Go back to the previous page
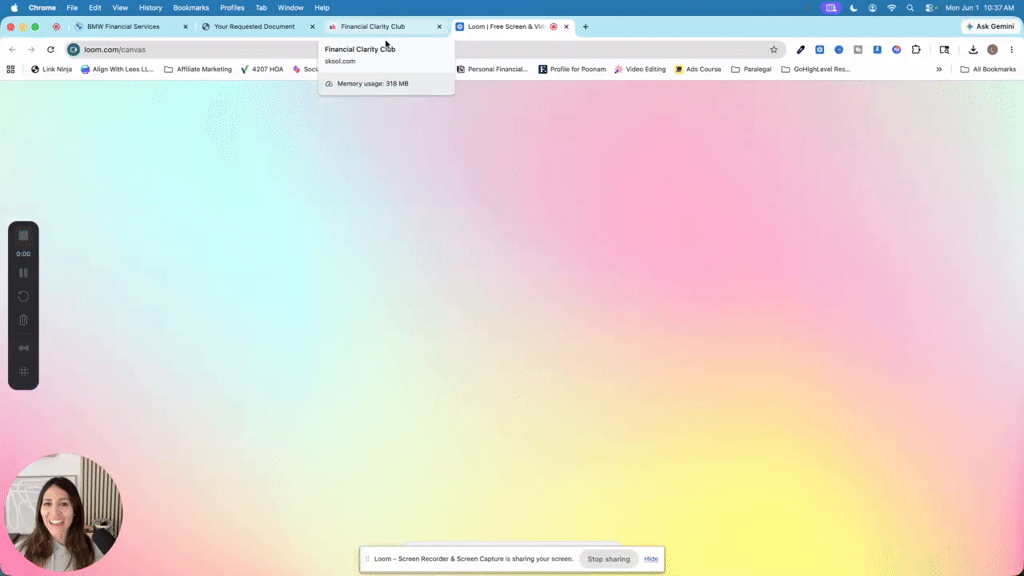Screen dimensions: 1024x576 [12, 50]
